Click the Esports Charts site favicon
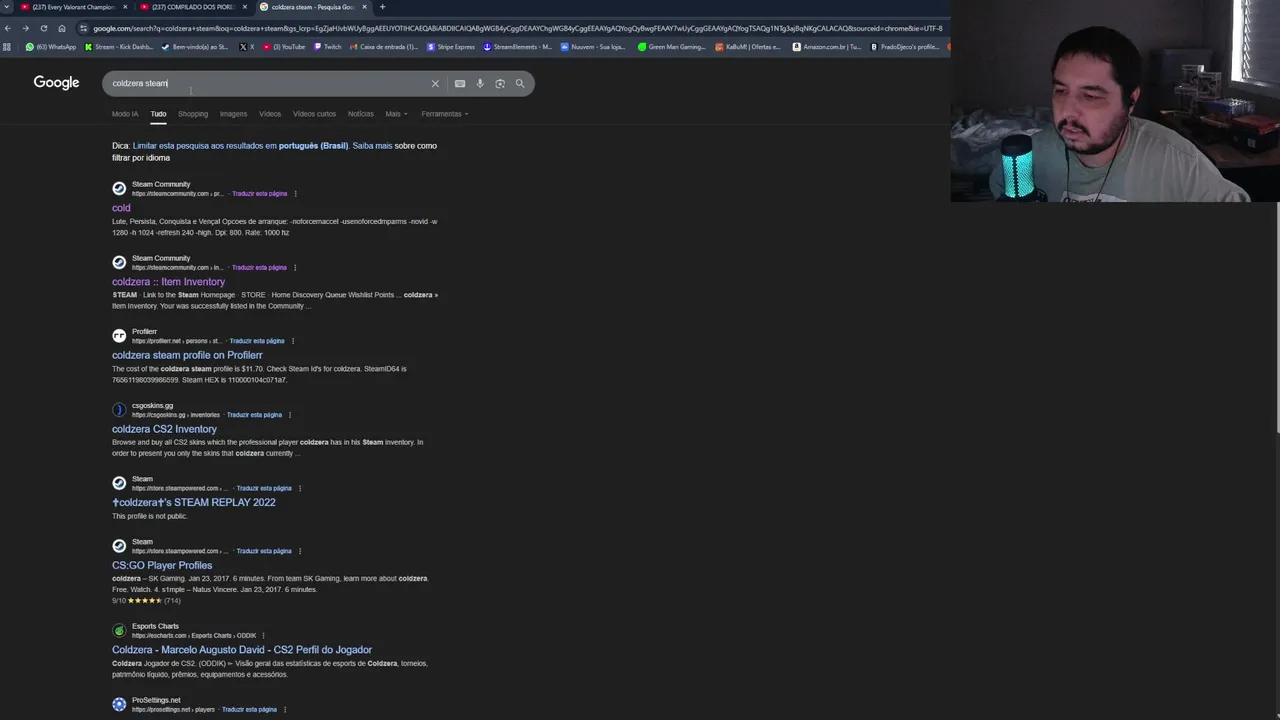The image size is (1280, 720). click(119, 631)
